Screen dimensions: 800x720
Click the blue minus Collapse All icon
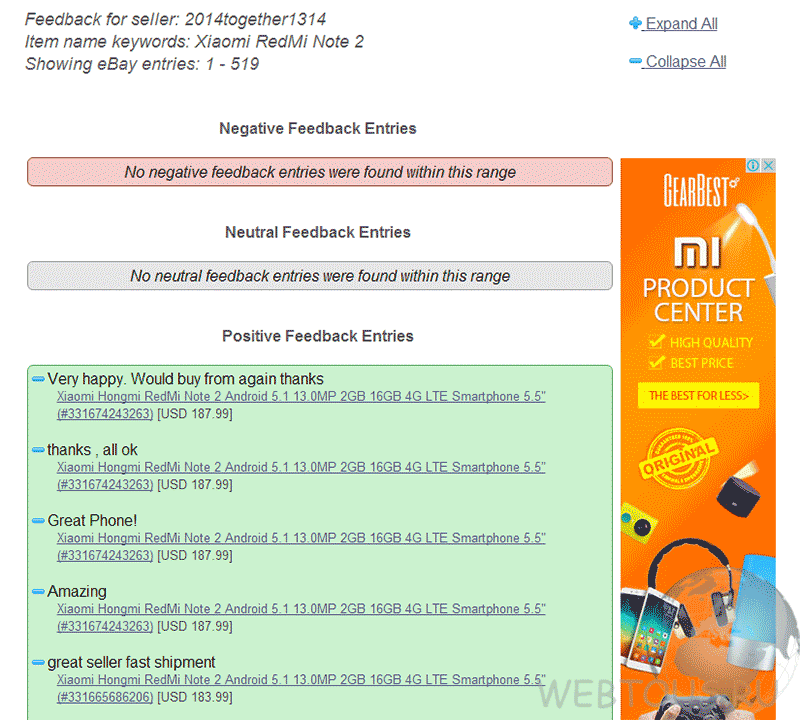[635, 61]
